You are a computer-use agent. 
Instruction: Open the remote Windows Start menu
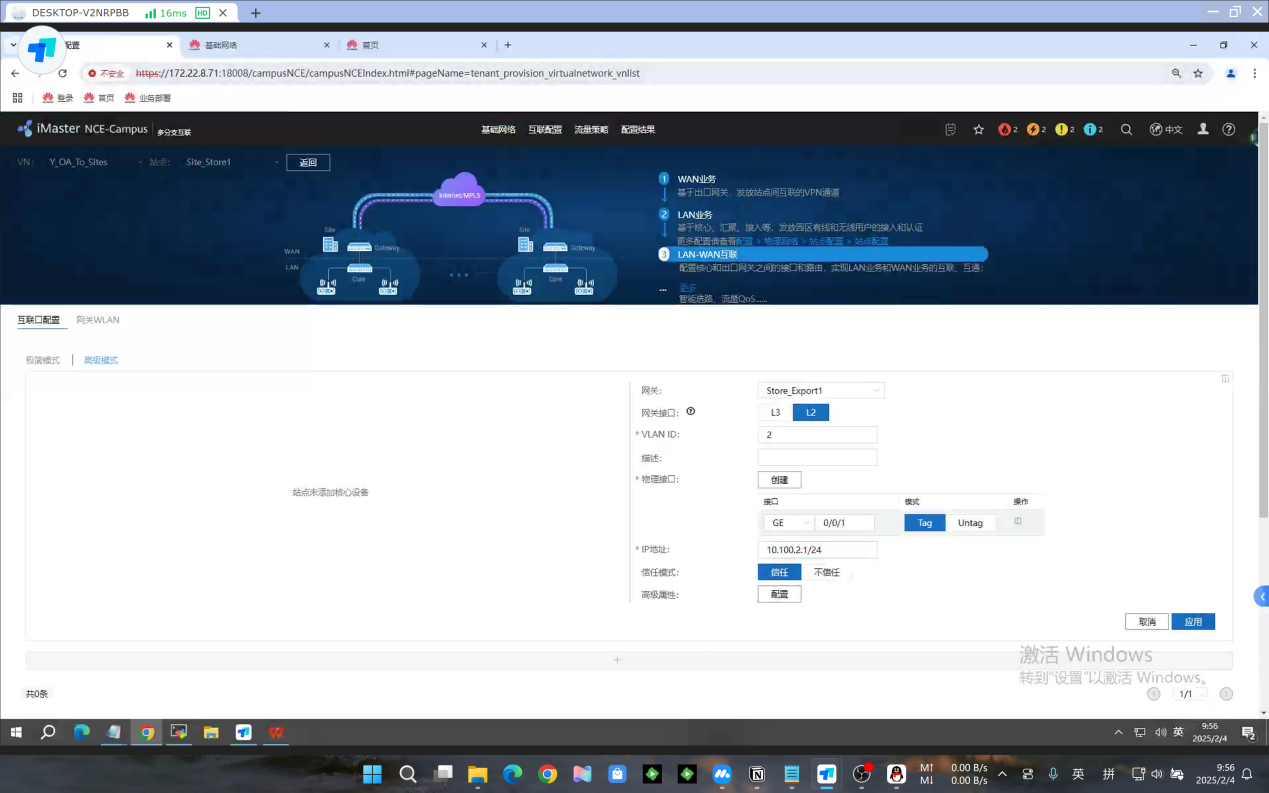pos(16,732)
